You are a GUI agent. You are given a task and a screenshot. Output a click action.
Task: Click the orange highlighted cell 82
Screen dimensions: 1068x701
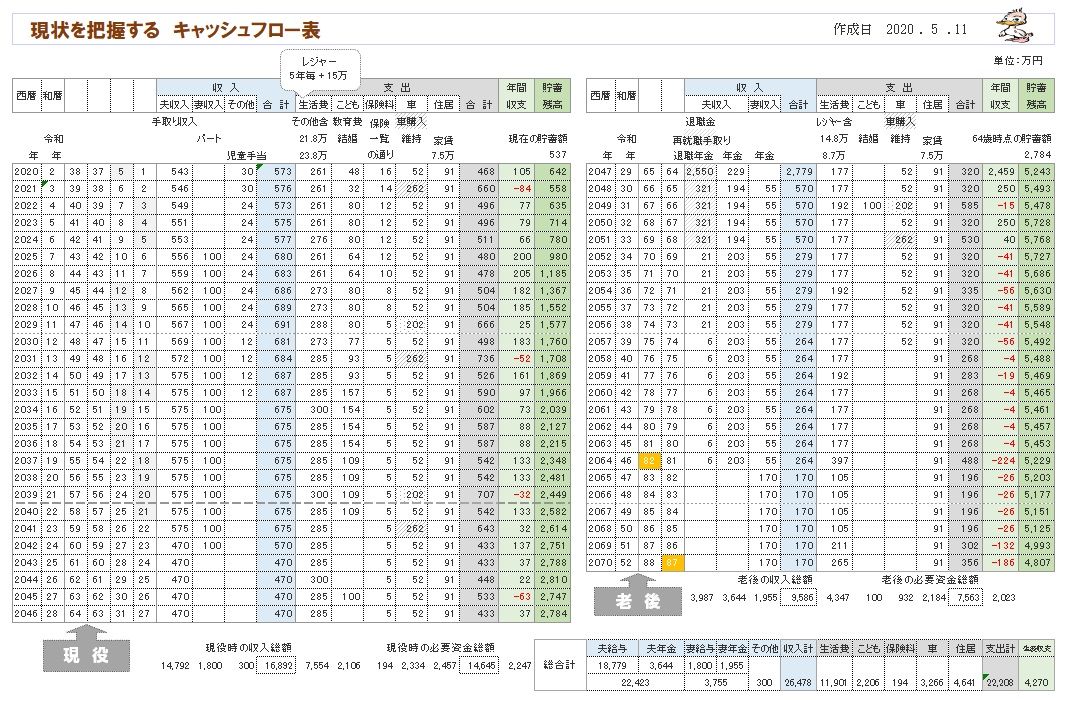(x=648, y=461)
